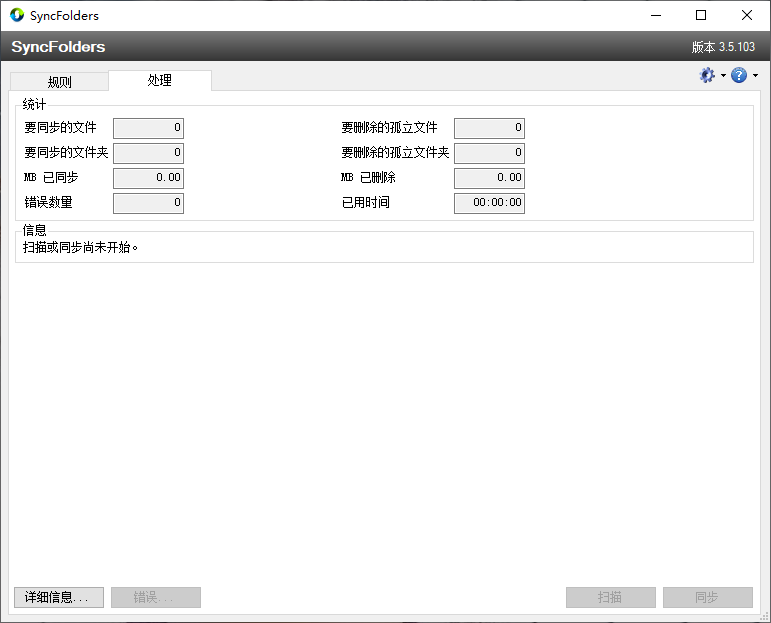Click the 要同步的文件 value field
The width and height of the screenshot is (771, 623).
pyautogui.click(x=148, y=128)
